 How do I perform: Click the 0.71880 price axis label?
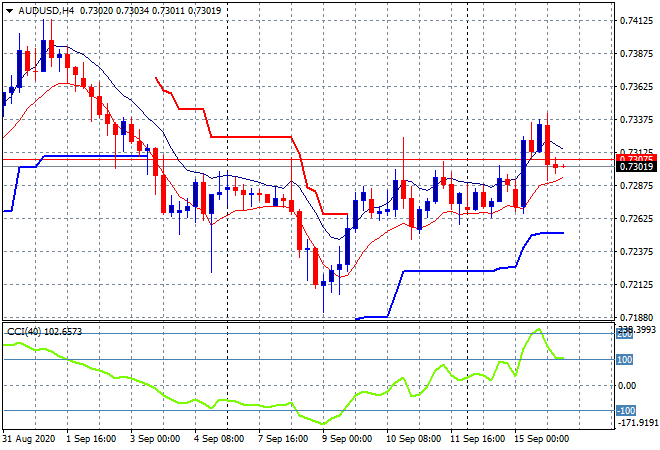pyautogui.click(x=636, y=318)
